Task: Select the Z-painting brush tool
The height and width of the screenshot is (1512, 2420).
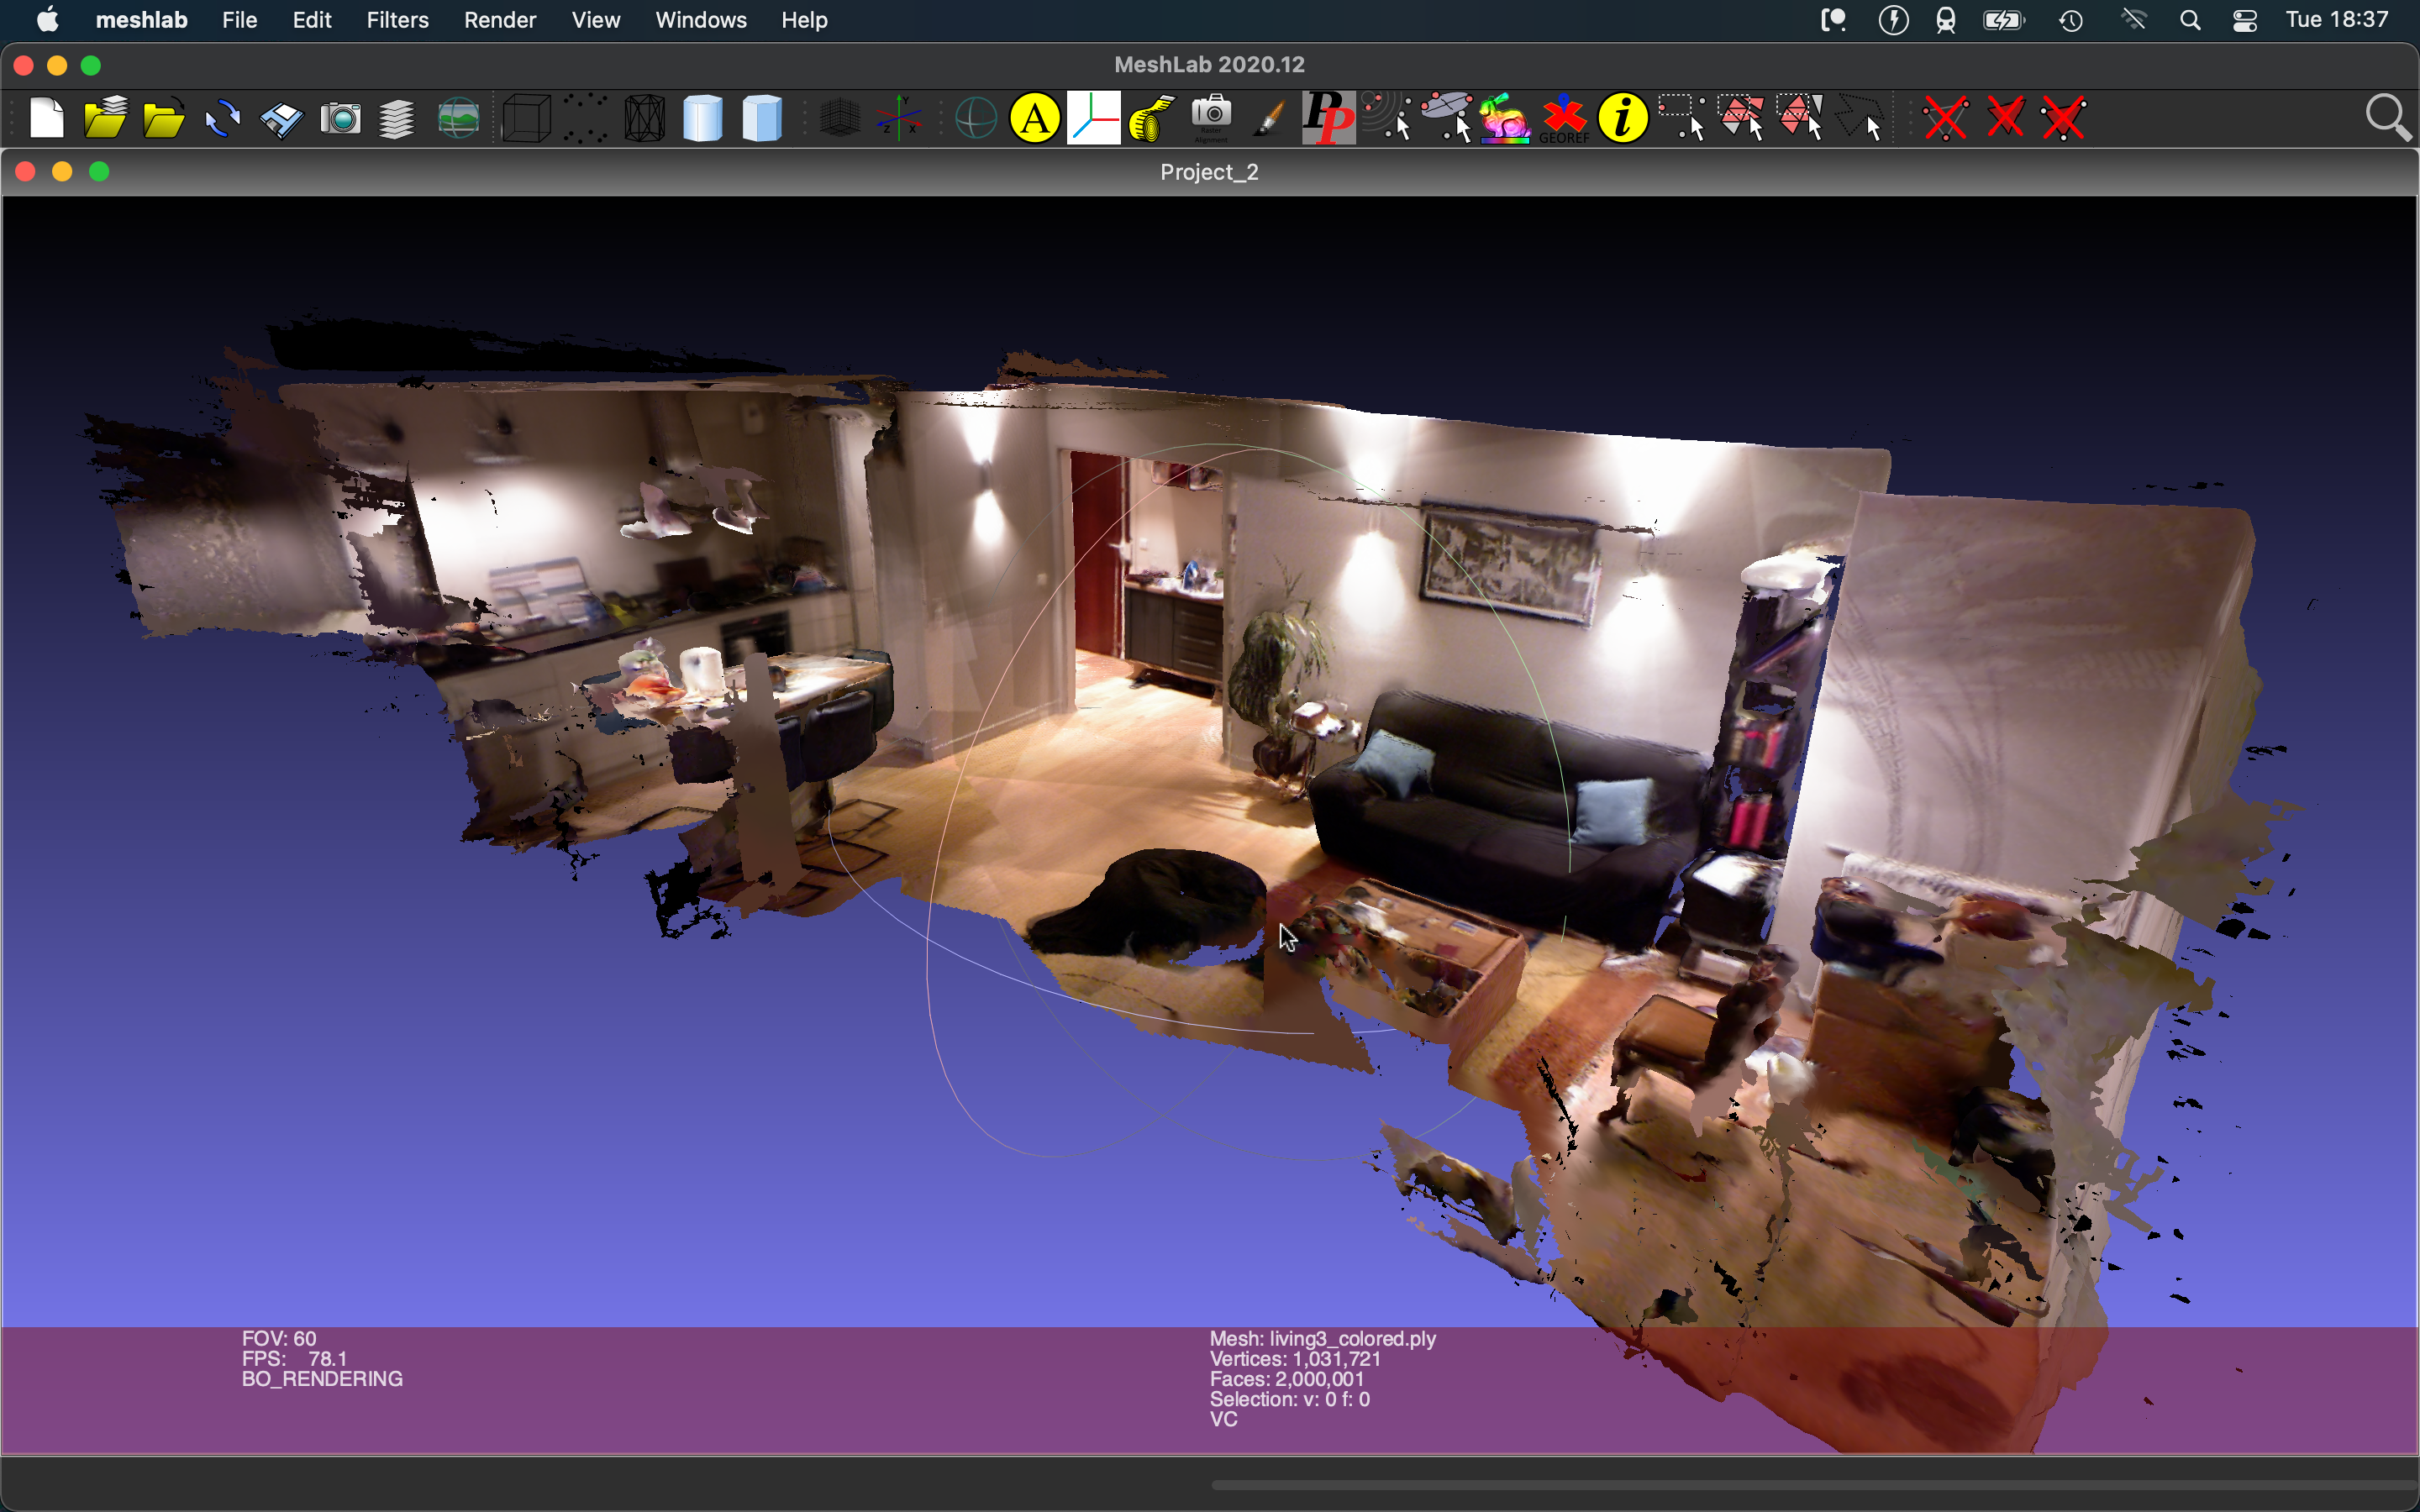Action: pyautogui.click(x=1269, y=119)
